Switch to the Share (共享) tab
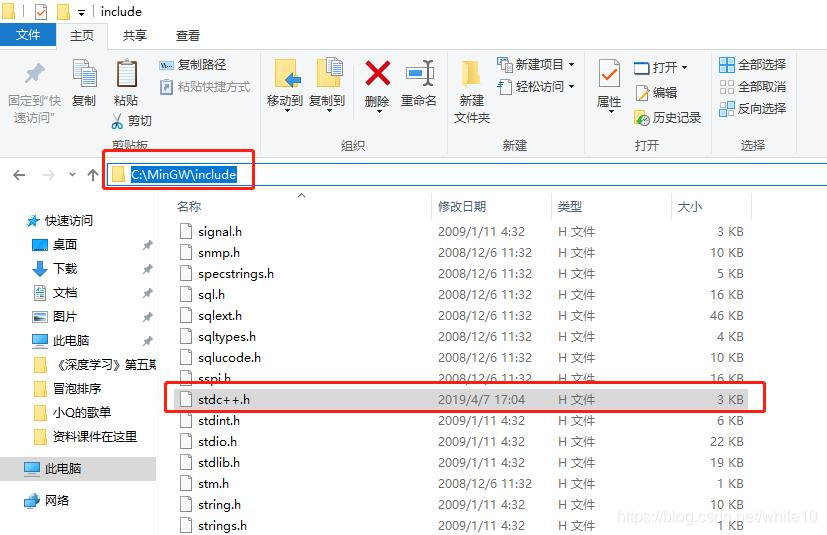 pos(134,35)
